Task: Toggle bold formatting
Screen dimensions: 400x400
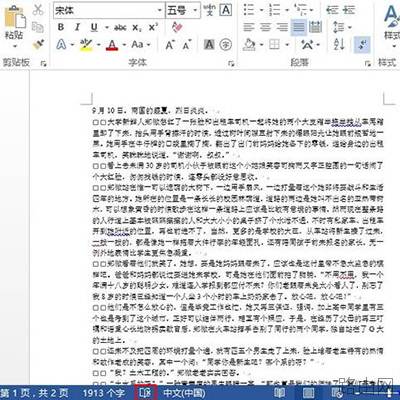Action: 61,27
